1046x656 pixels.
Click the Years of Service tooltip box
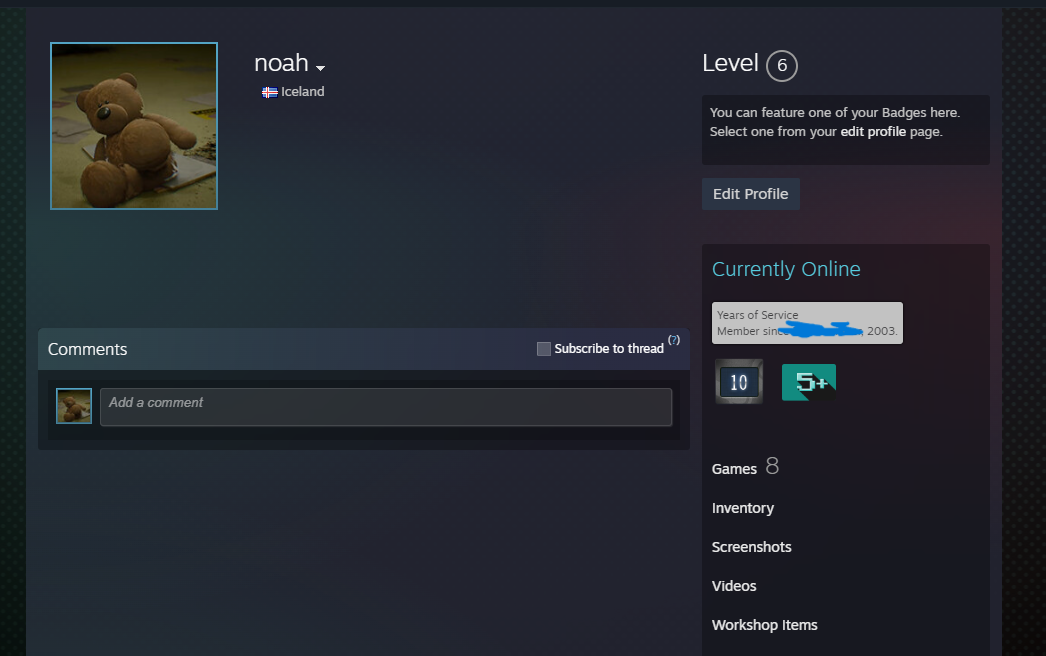pyautogui.click(x=806, y=322)
